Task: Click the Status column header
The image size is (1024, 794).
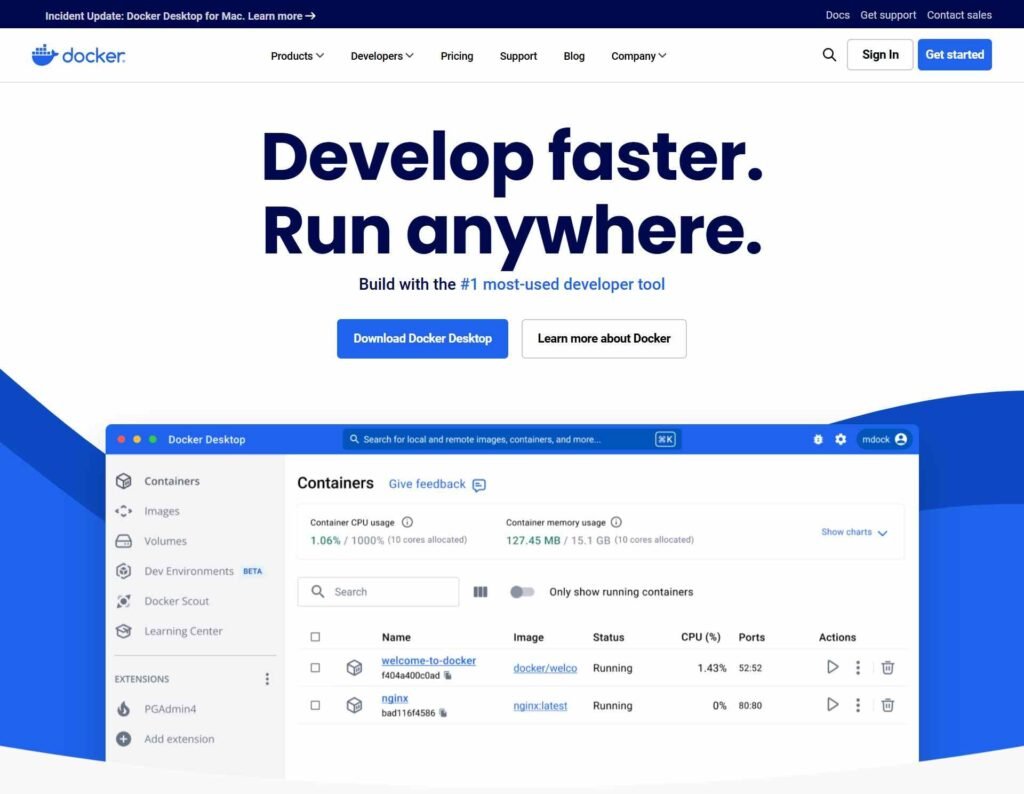Action: pyautogui.click(x=609, y=637)
